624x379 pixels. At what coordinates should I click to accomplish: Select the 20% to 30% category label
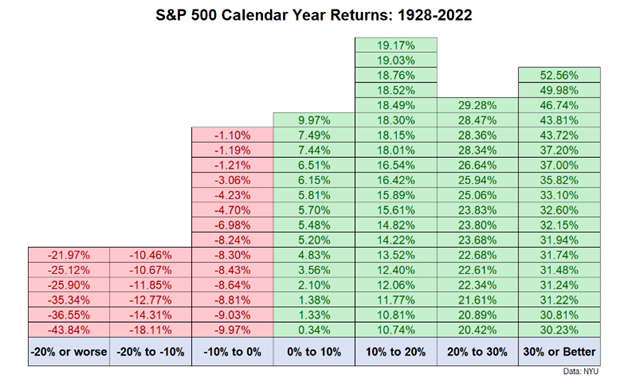tap(478, 352)
